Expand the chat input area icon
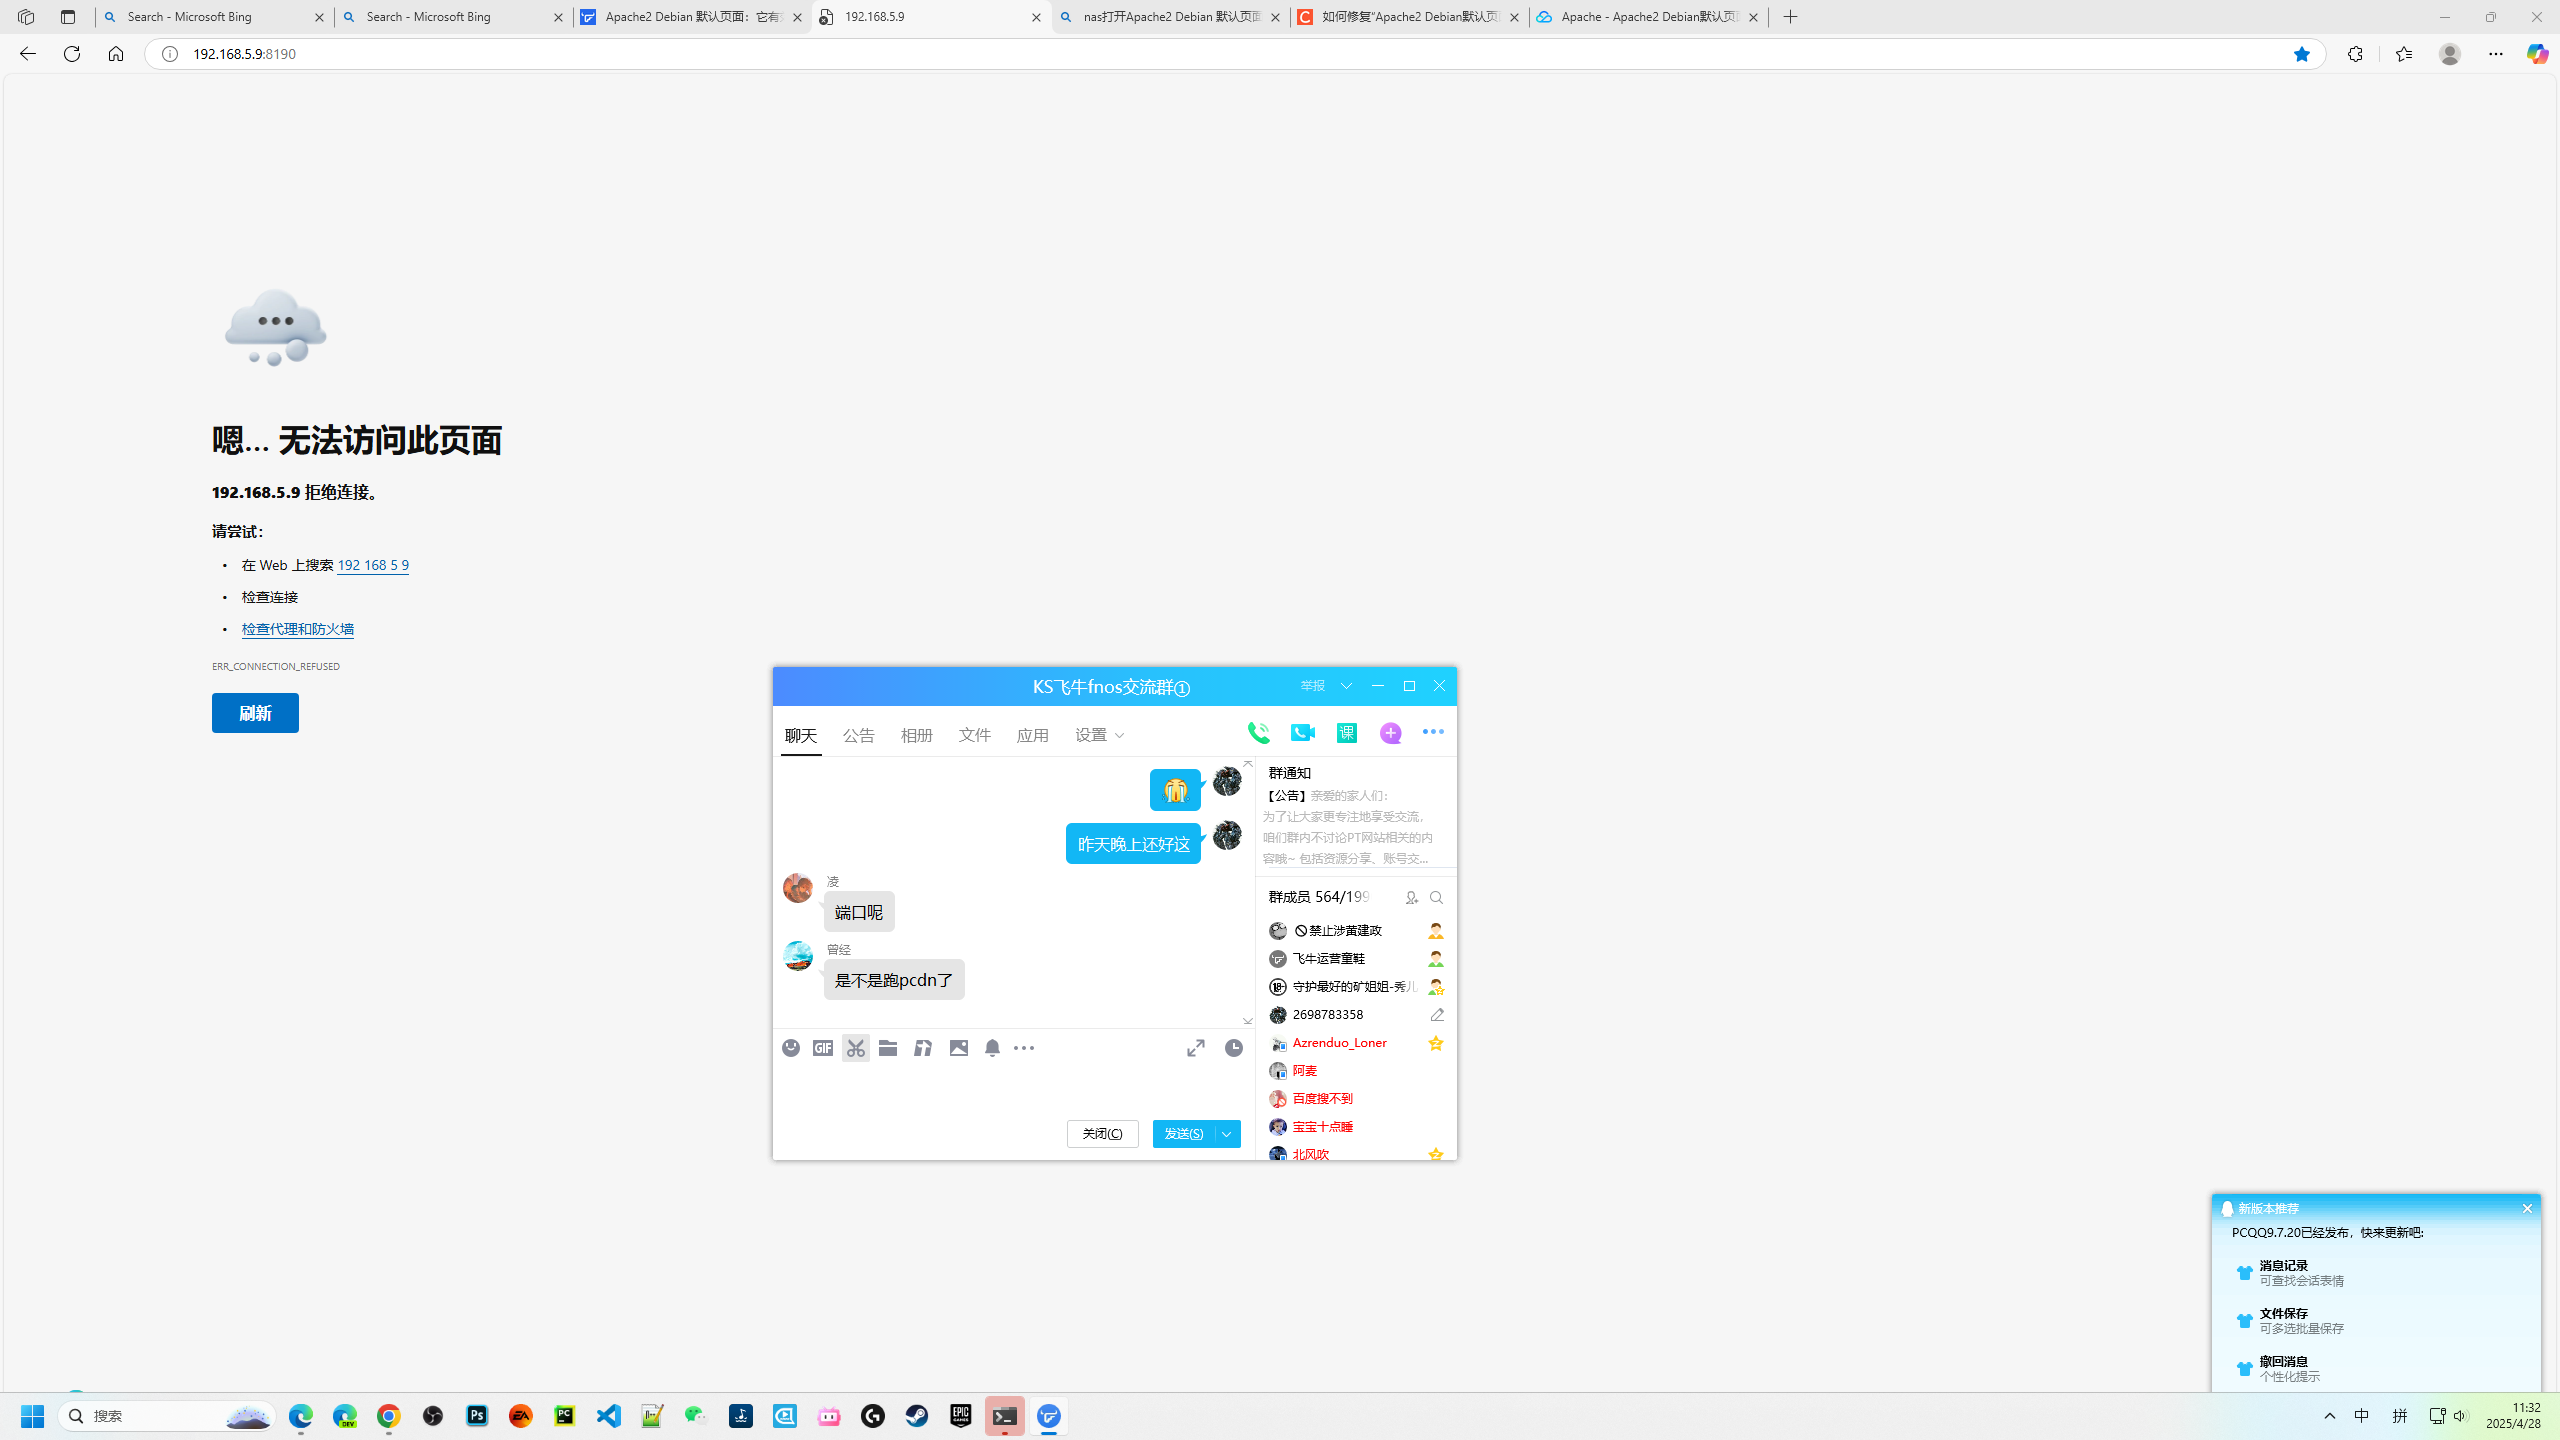This screenshot has height=1440, width=2560. click(1196, 1048)
